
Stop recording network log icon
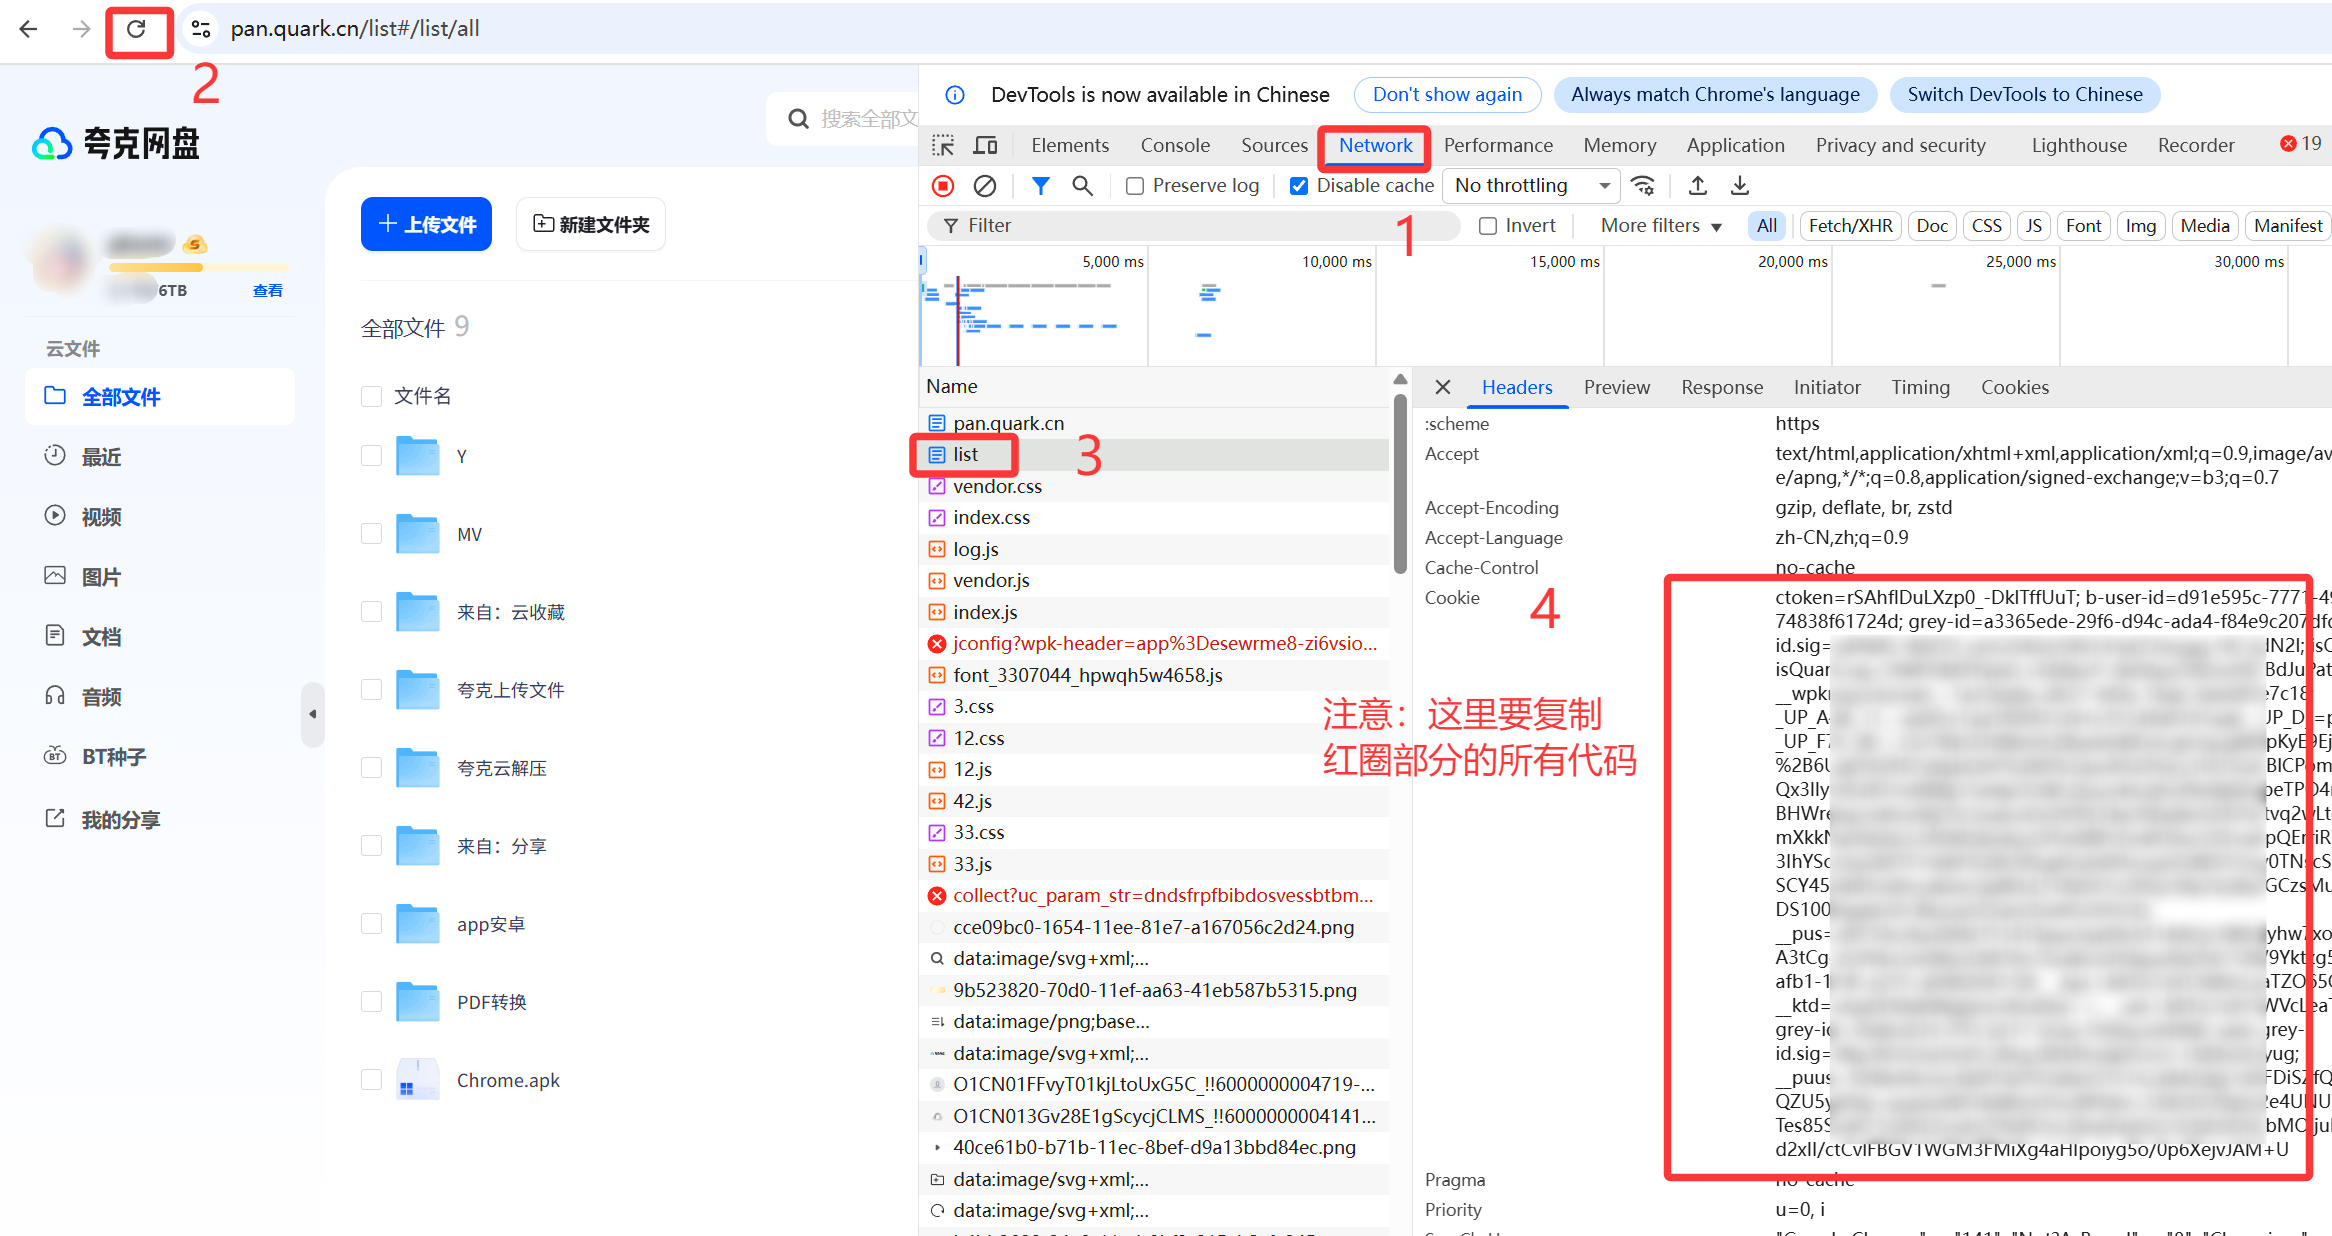point(942,186)
